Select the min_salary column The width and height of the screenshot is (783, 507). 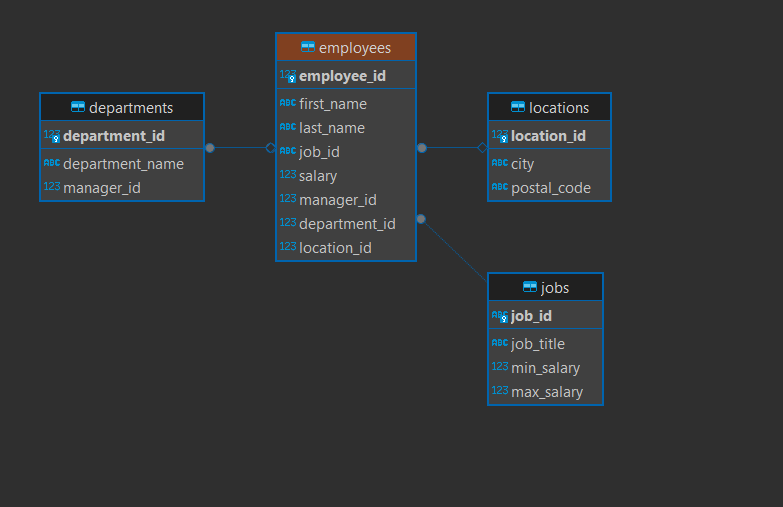pos(545,367)
